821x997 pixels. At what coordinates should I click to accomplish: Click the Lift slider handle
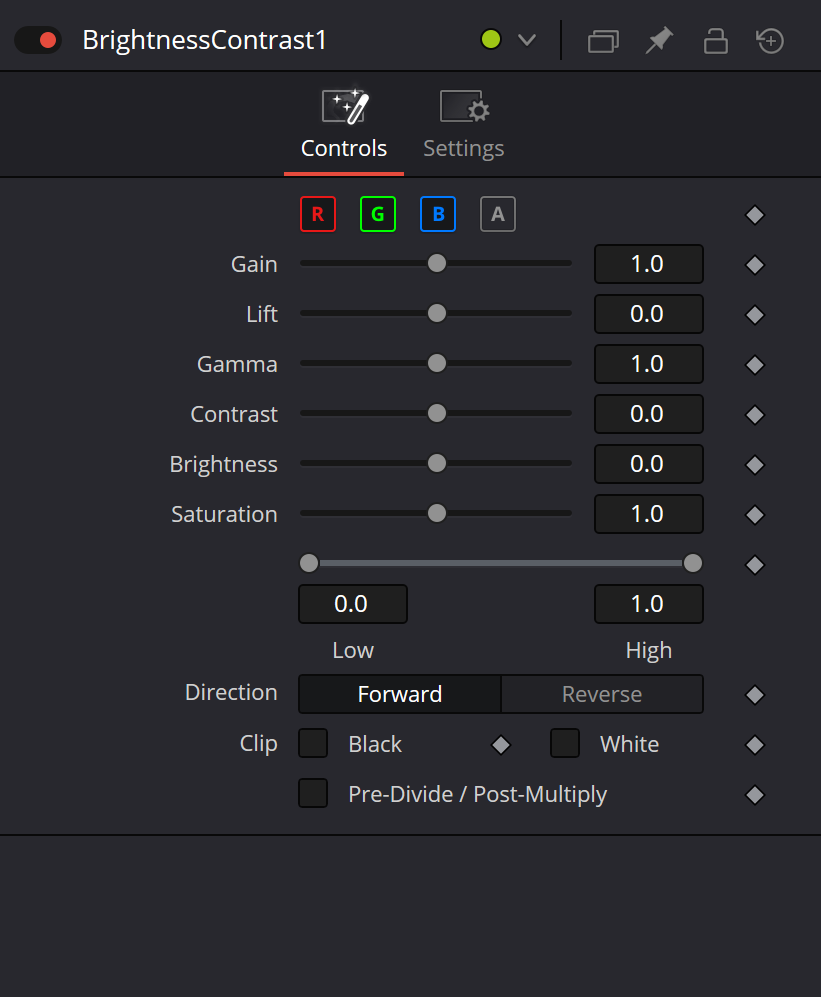pos(437,313)
